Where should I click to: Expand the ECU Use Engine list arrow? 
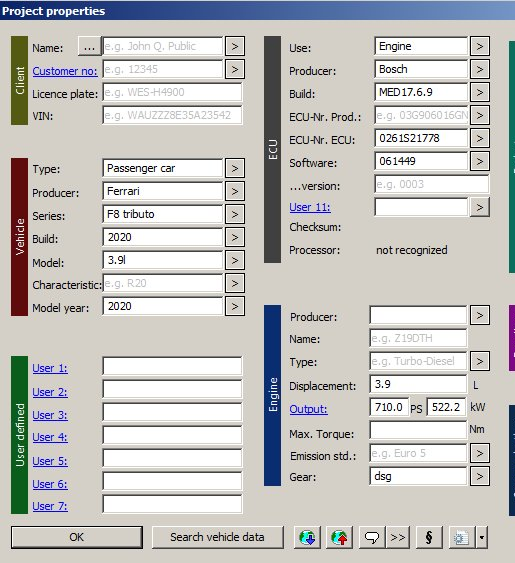coord(480,46)
